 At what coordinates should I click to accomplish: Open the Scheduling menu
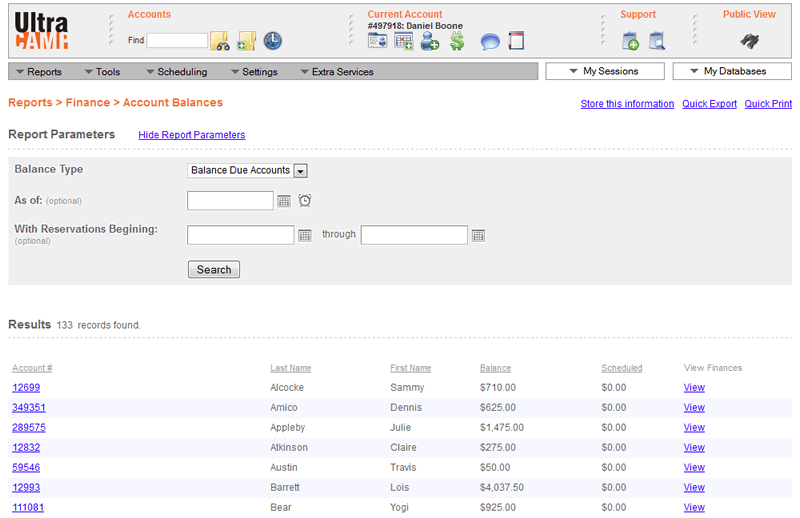176,72
